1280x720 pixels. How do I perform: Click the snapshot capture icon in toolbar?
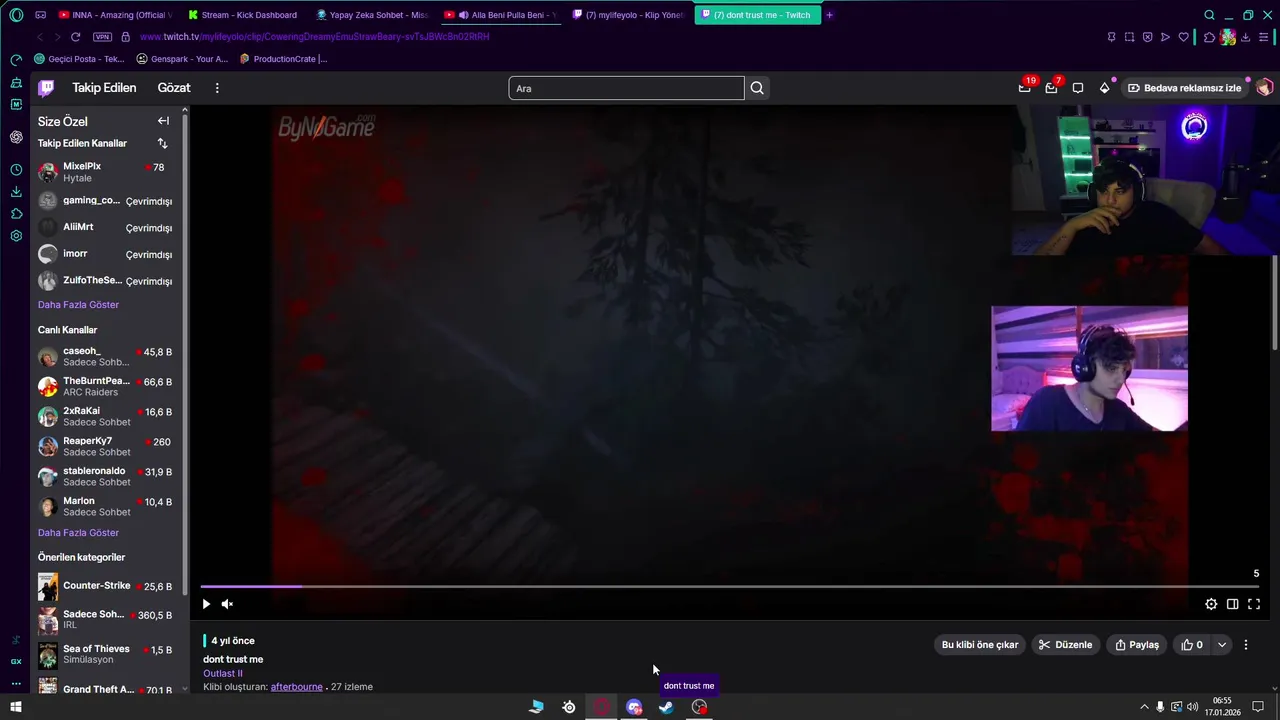1129,37
